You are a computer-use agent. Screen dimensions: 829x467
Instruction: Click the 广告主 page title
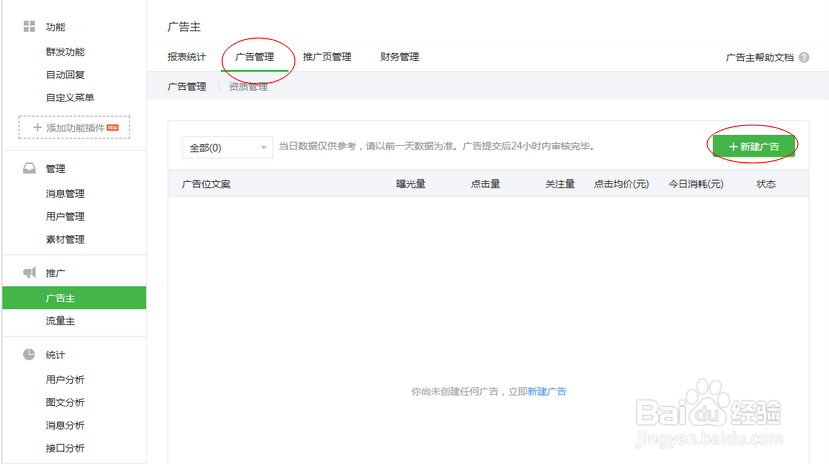coord(184,26)
